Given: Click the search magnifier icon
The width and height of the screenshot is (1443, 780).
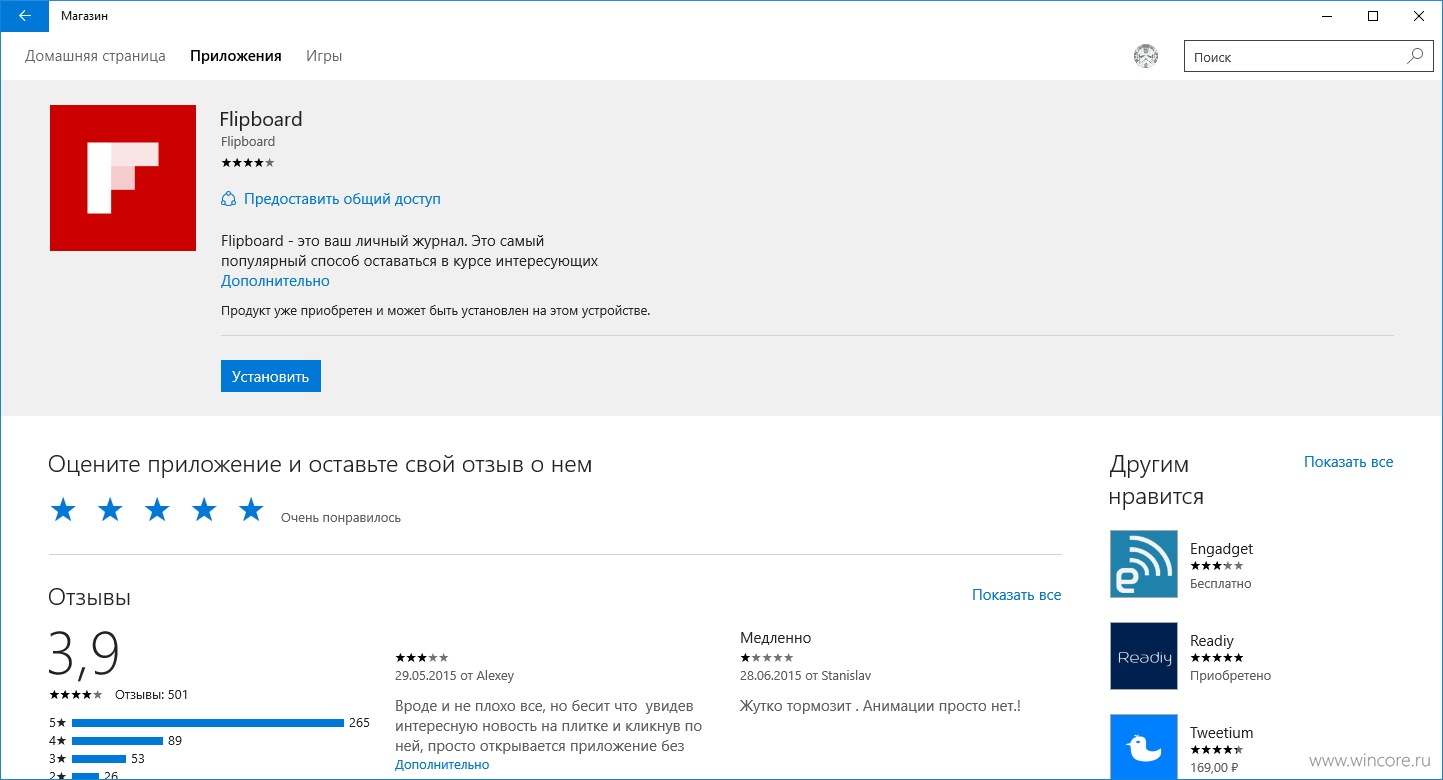Looking at the screenshot, I should click(1414, 57).
